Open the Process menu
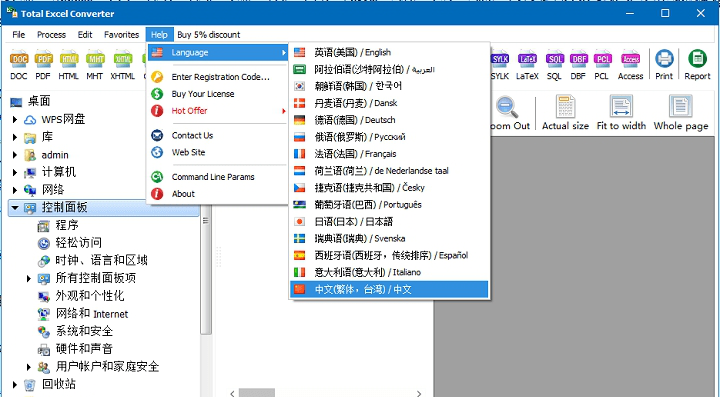 click(x=51, y=34)
